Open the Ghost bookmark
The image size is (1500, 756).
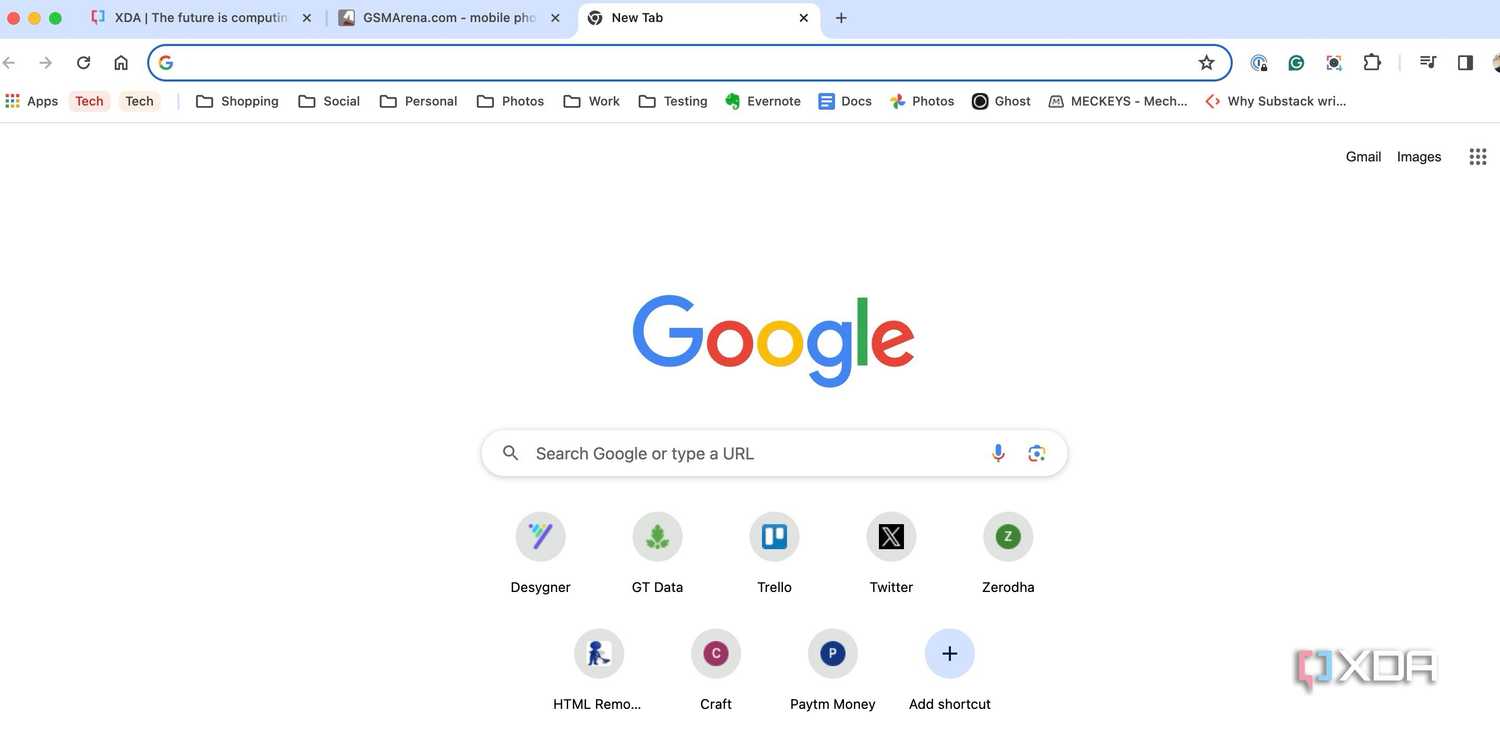pos(1001,101)
